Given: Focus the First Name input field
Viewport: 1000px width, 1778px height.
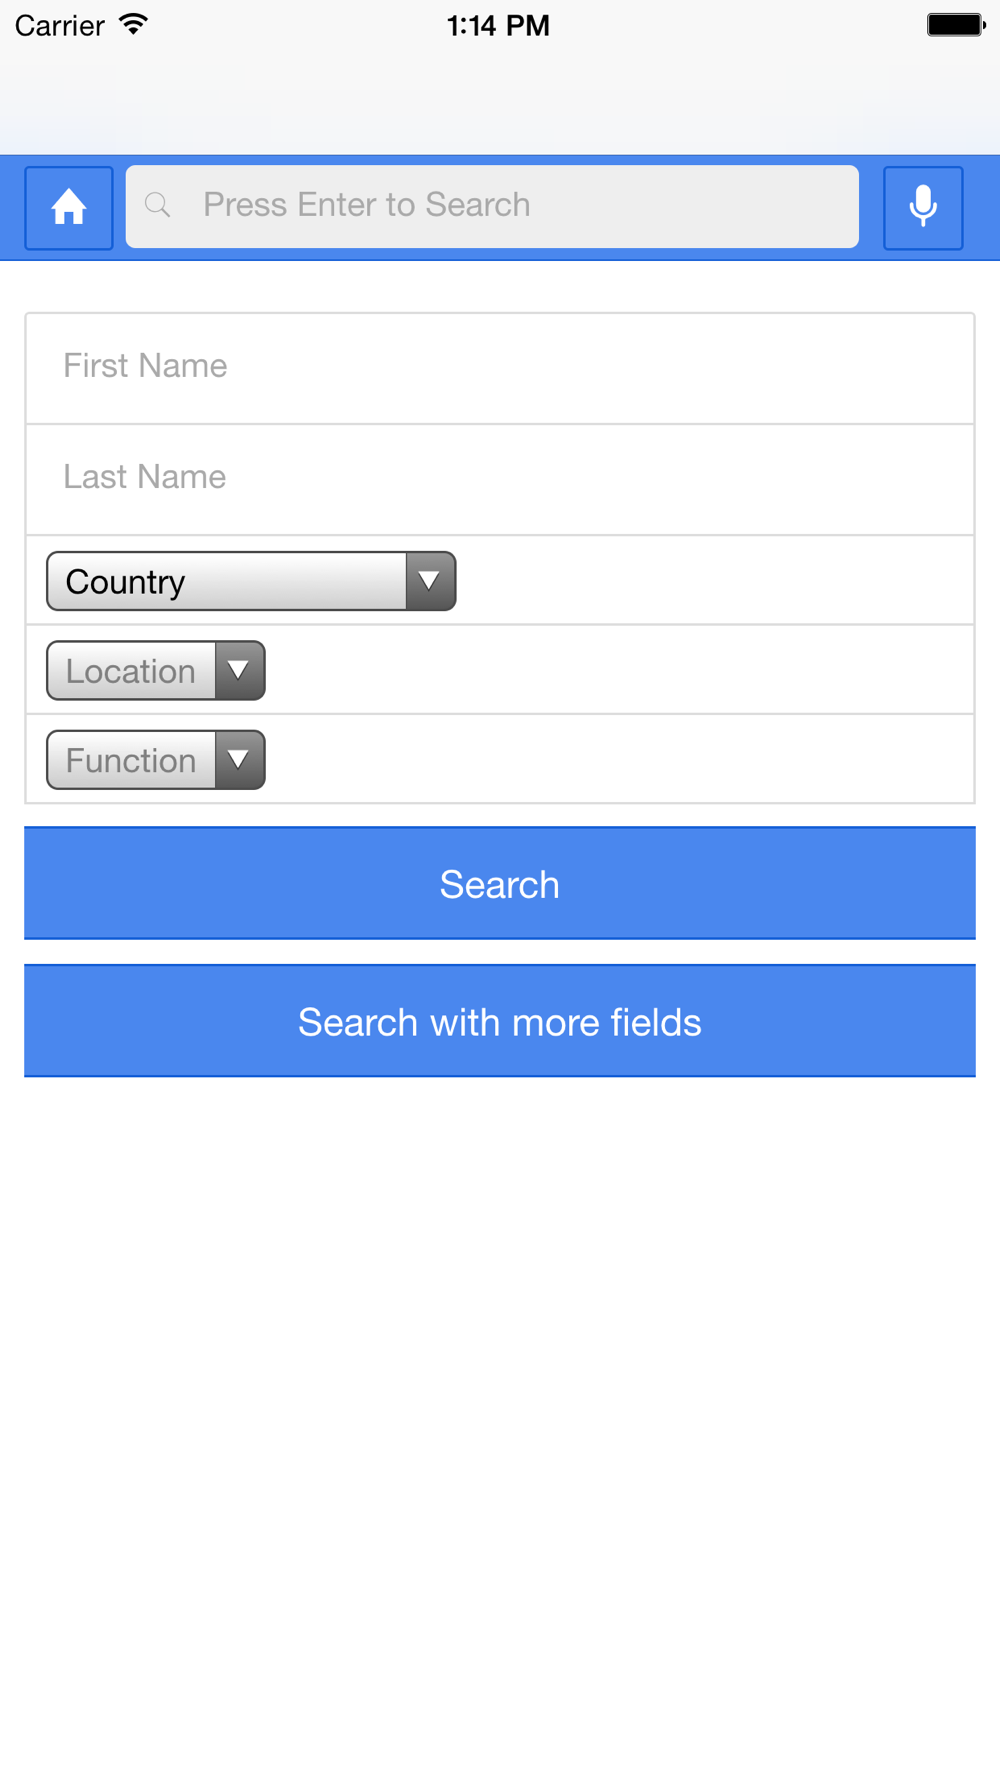Looking at the screenshot, I should pyautogui.click(x=500, y=367).
